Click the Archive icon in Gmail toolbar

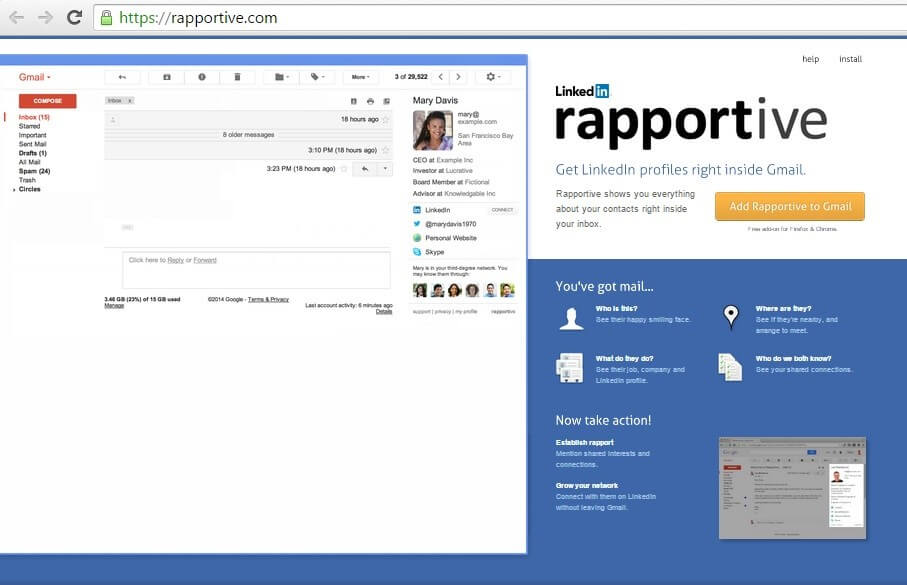167,77
